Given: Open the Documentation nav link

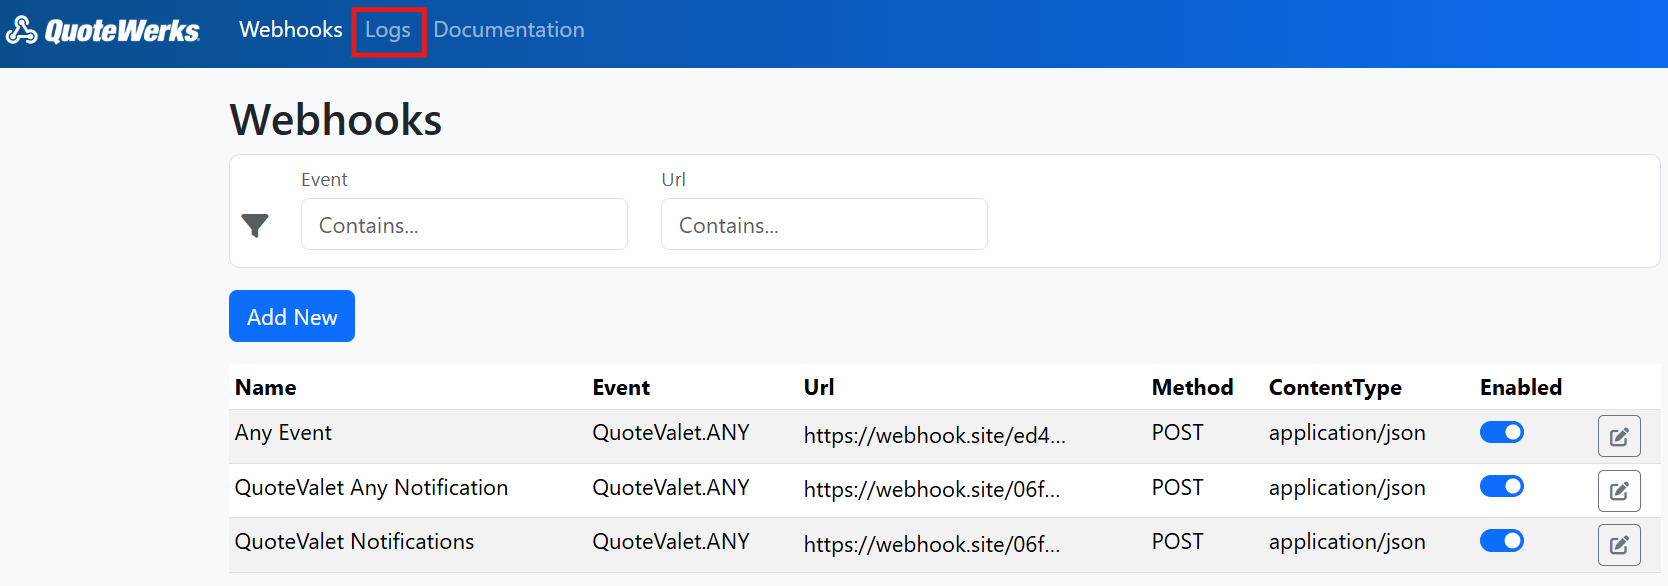Looking at the screenshot, I should pyautogui.click(x=508, y=30).
